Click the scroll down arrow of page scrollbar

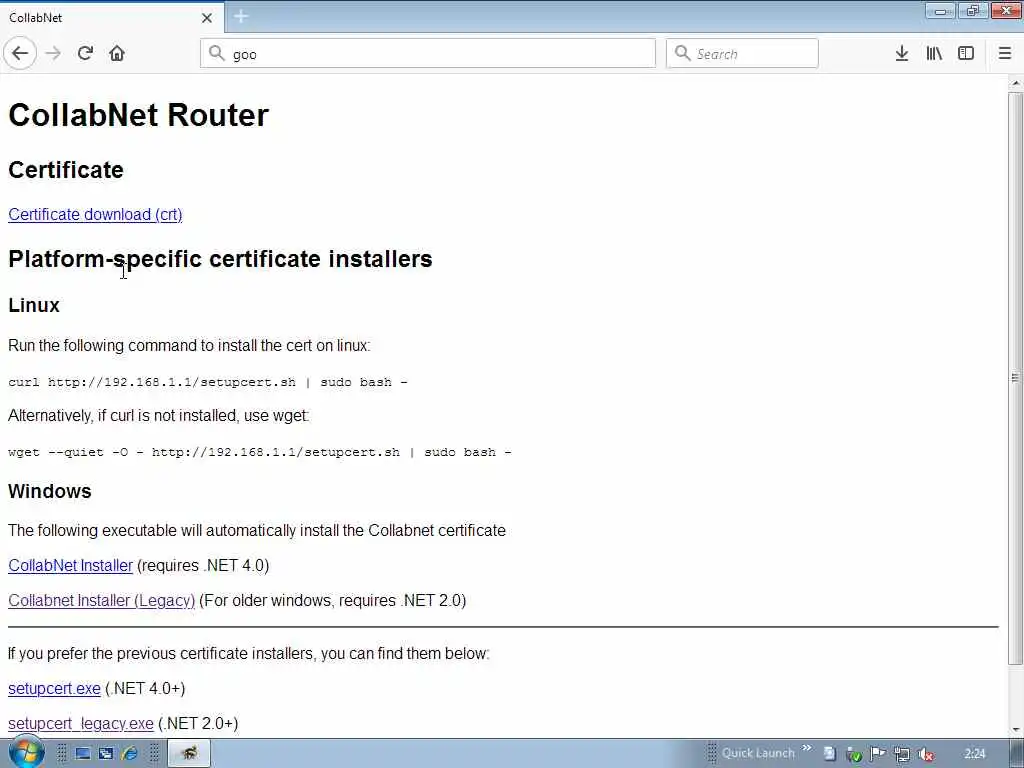pyautogui.click(x=1016, y=729)
